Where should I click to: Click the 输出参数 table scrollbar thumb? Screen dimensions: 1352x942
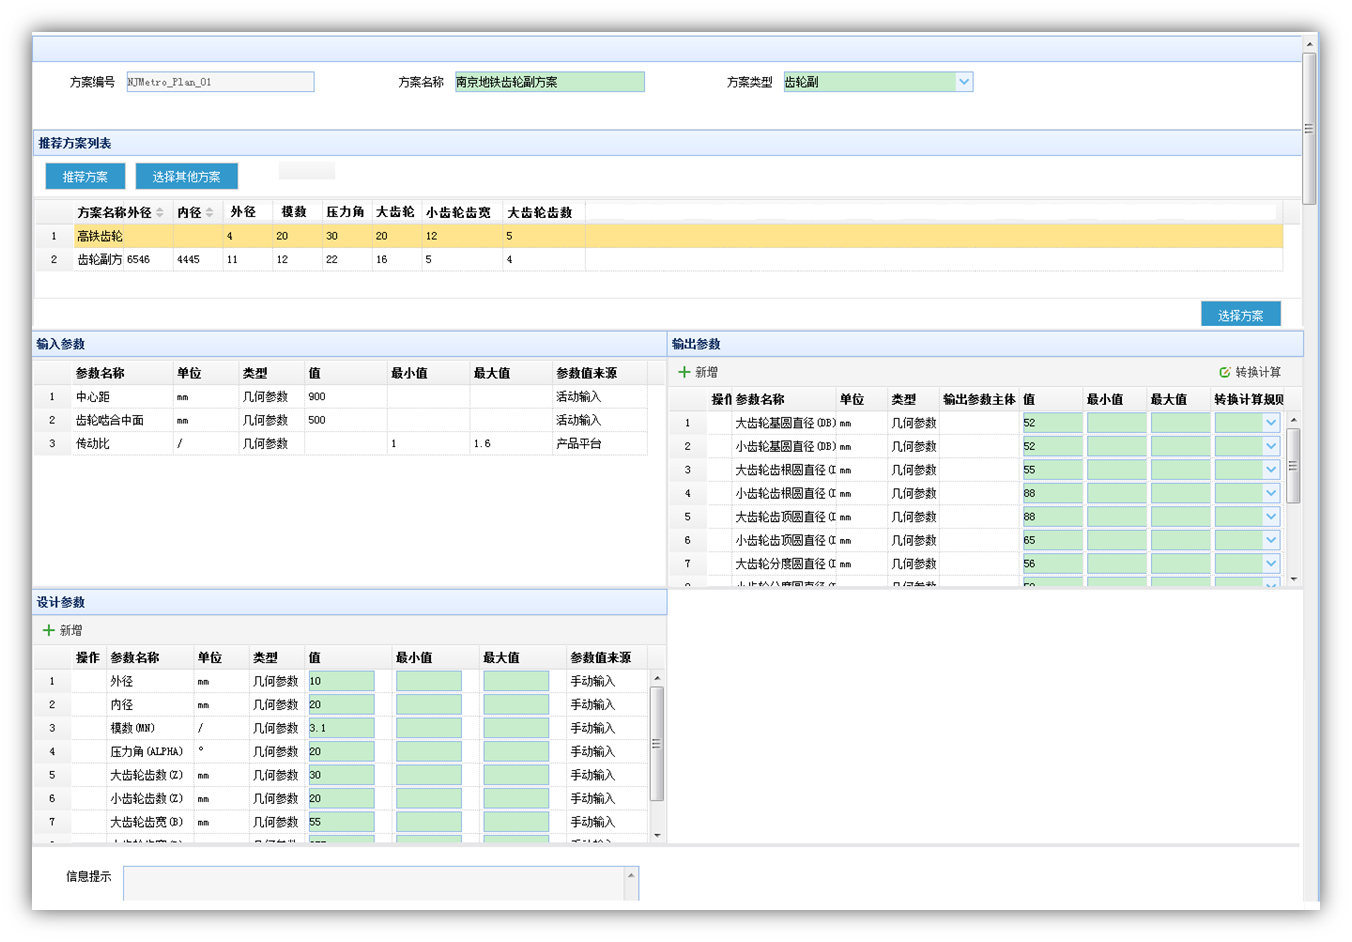[x=1293, y=466]
